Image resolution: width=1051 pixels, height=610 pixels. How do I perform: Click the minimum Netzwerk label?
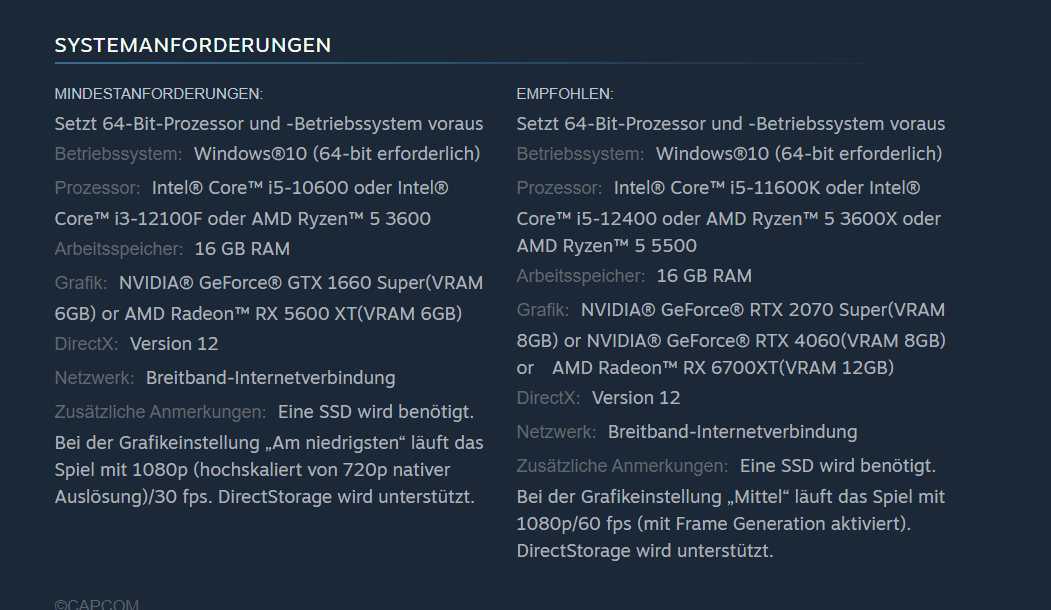(x=94, y=378)
